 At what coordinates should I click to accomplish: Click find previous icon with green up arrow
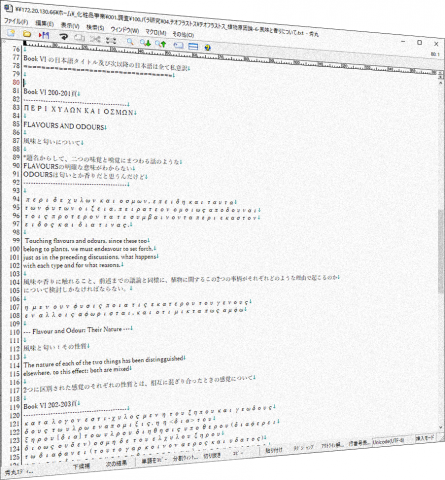point(160,43)
